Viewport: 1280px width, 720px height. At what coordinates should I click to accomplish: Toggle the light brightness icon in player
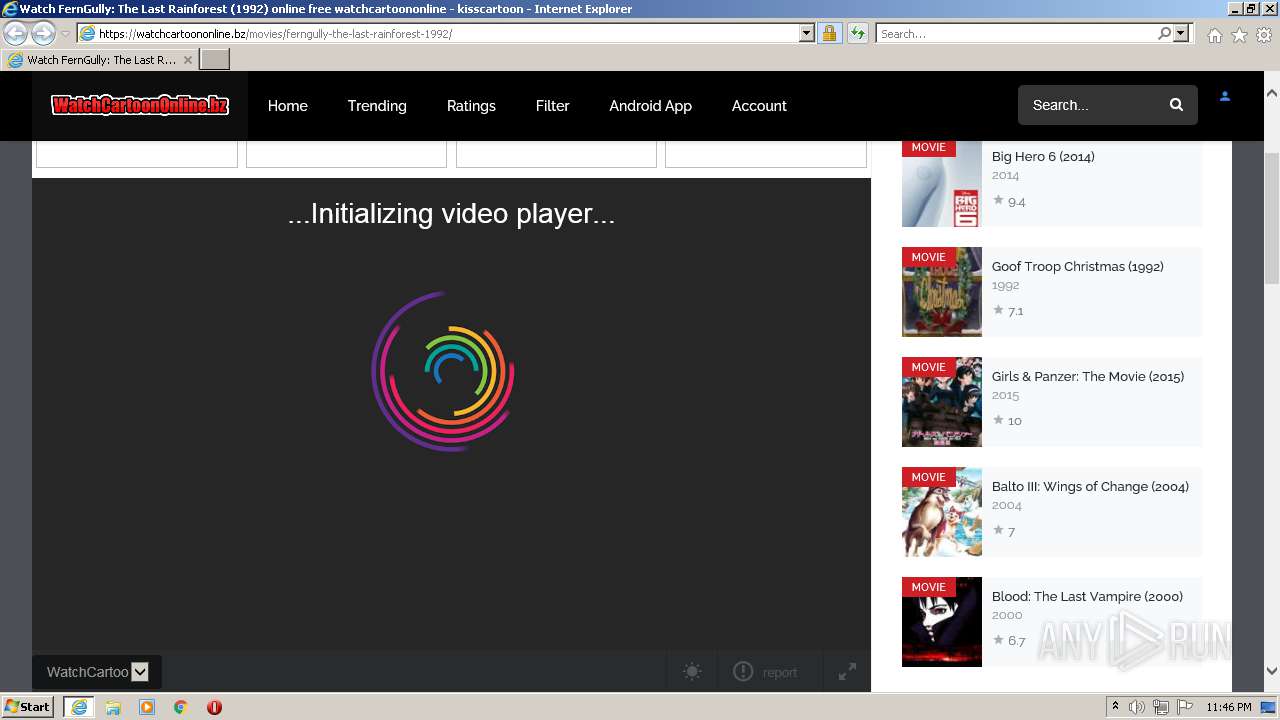point(692,672)
